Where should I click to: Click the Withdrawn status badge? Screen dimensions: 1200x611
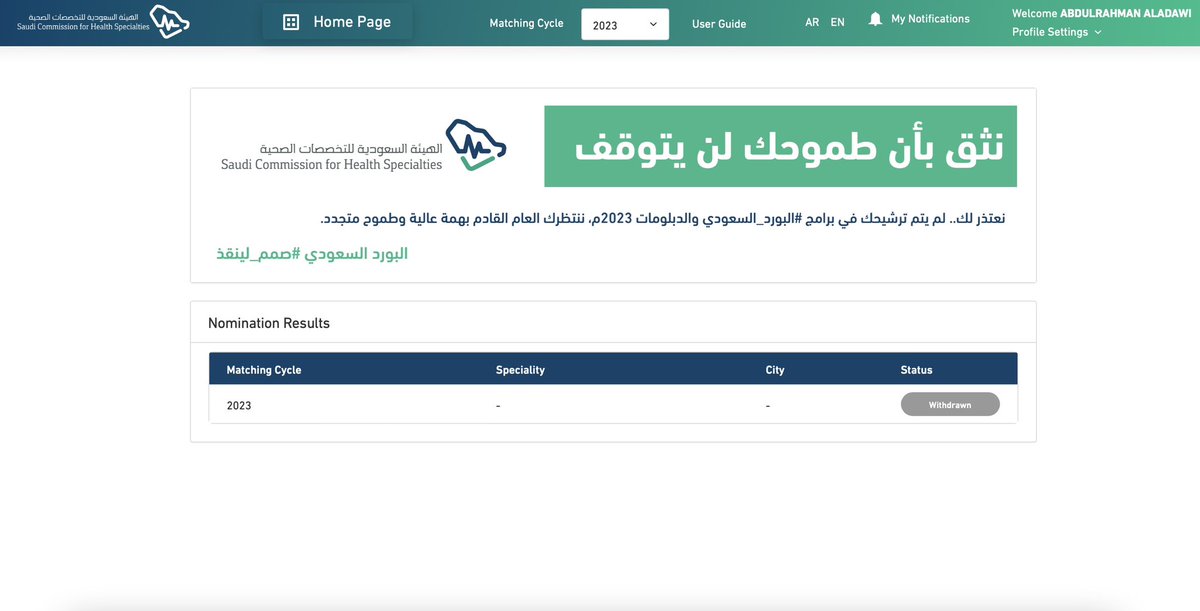(x=949, y=404)
